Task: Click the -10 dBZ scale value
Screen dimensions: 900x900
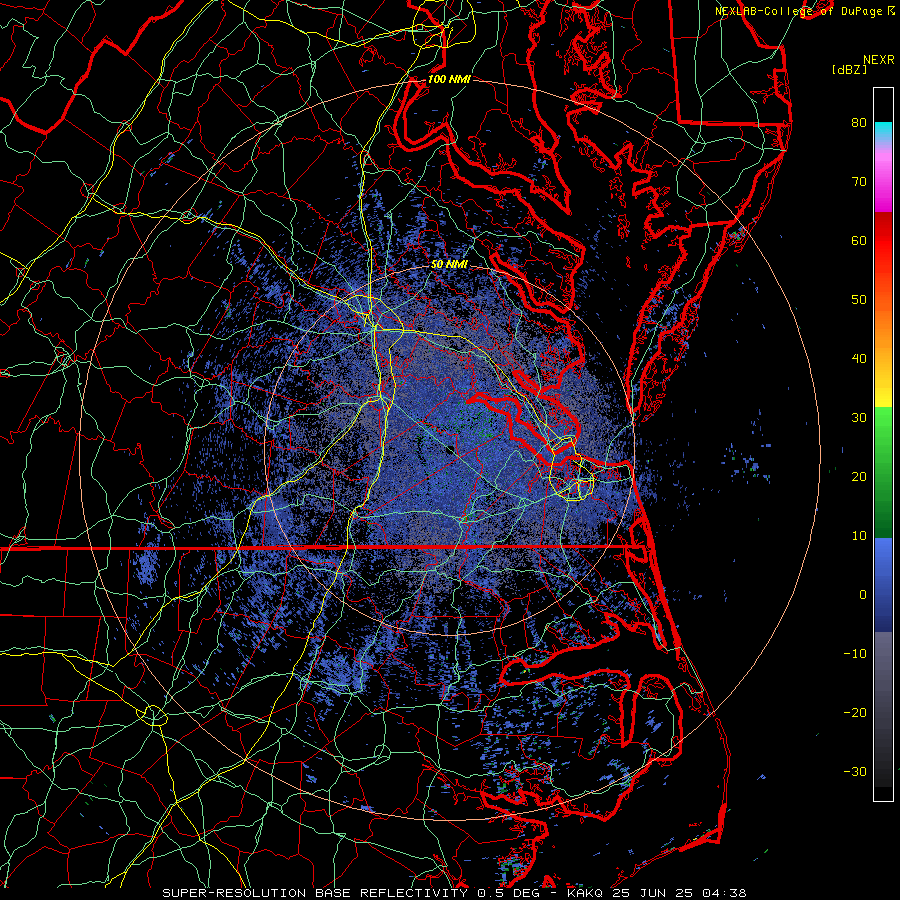Action: (855, 654)
